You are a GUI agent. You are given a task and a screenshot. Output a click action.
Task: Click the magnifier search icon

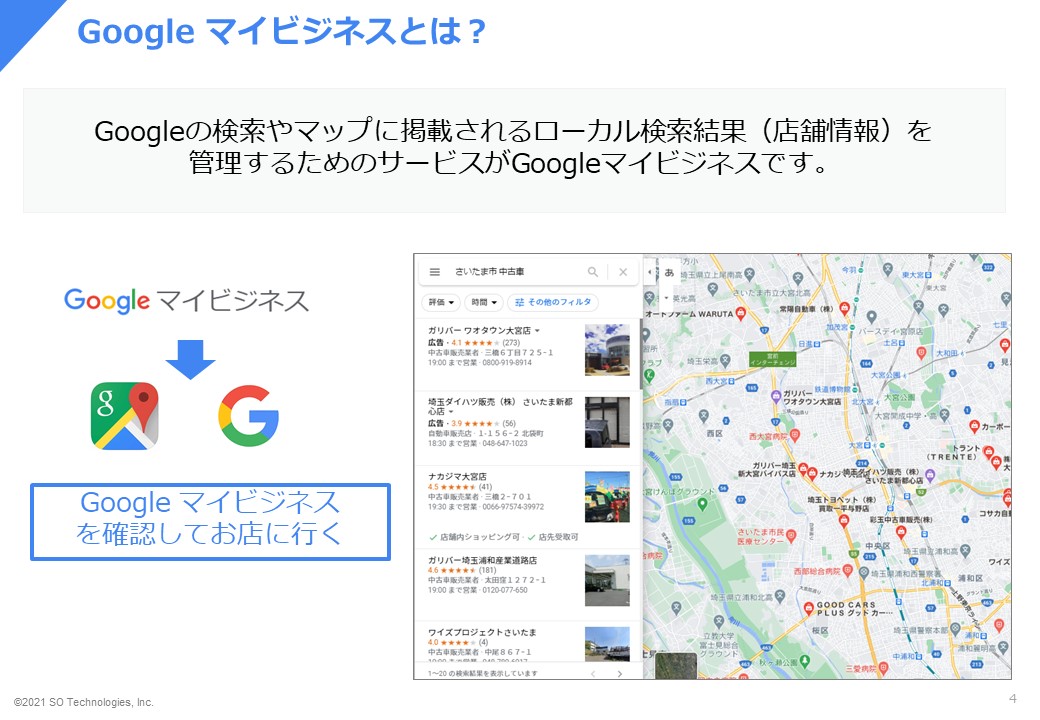593,272
